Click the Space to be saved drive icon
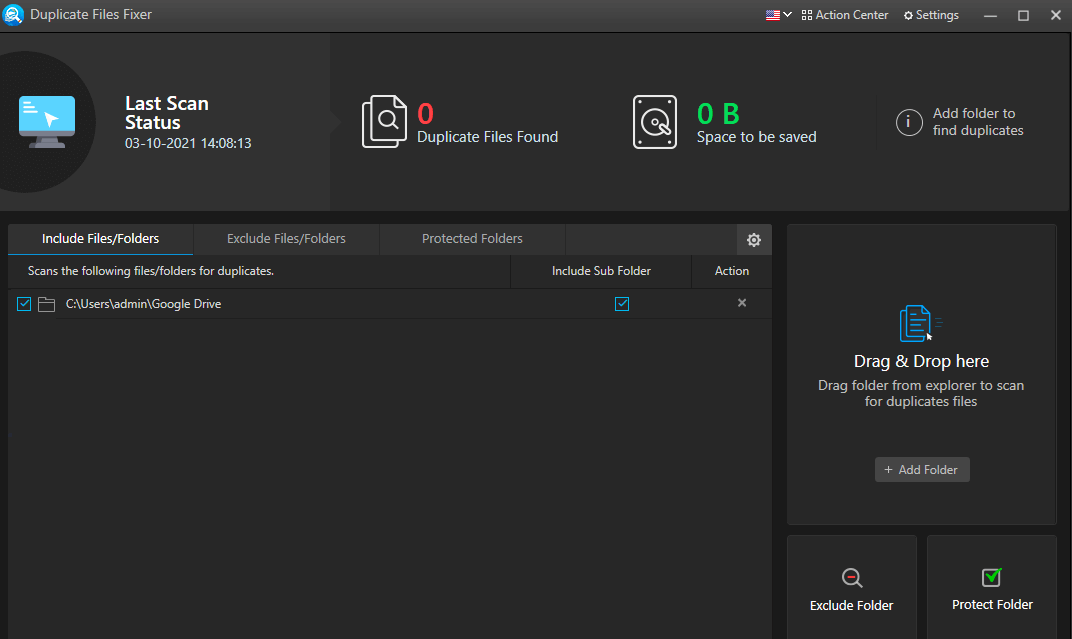Viewport: 1072px width, 639px height. (655, 121)
